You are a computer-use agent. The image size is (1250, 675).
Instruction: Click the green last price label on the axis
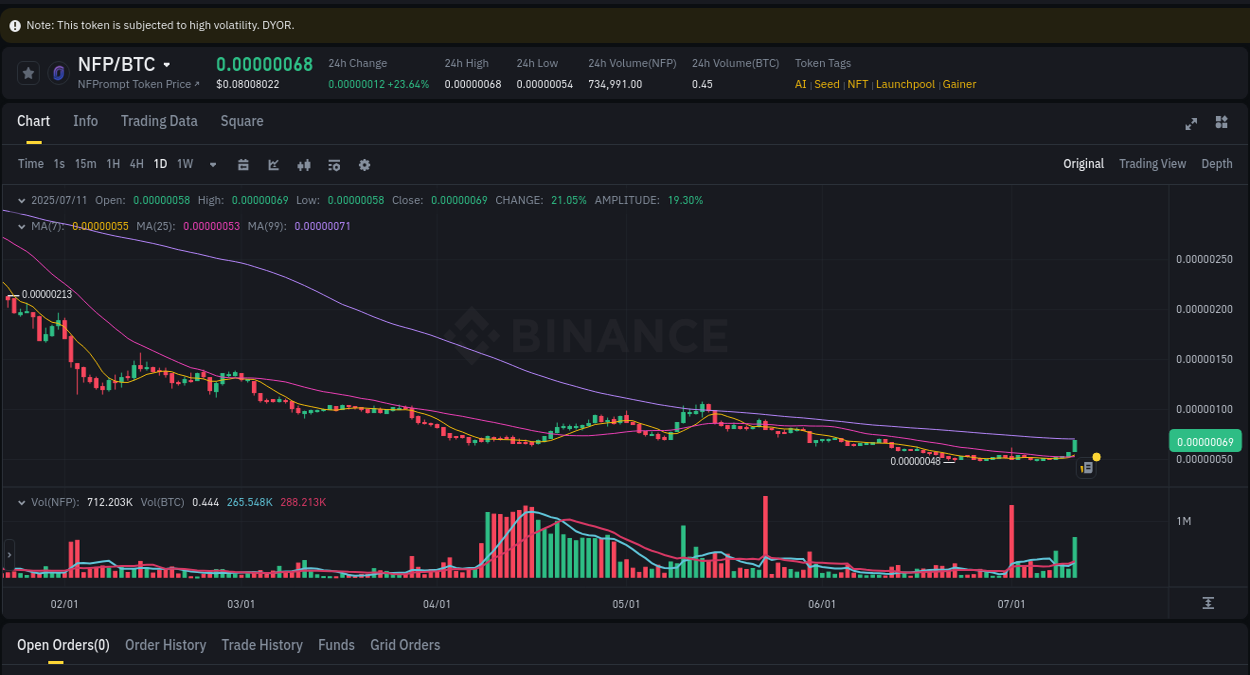tap(1205, 440)
